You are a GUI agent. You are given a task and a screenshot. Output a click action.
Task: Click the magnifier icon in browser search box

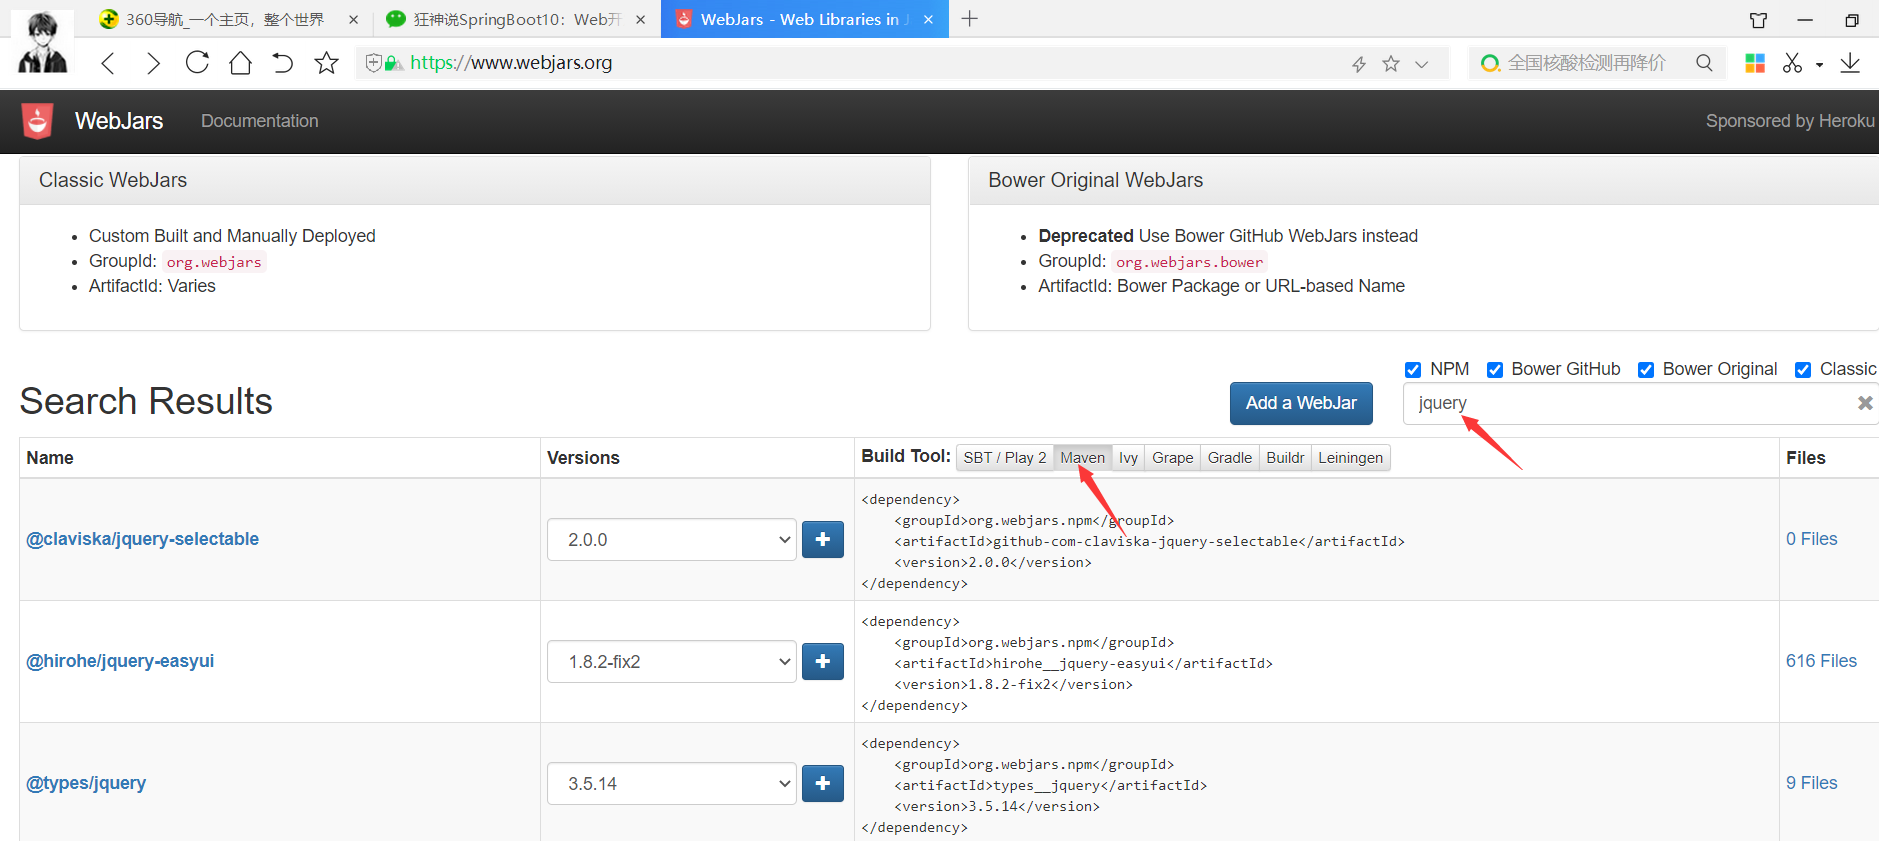tap(1704, 63)
